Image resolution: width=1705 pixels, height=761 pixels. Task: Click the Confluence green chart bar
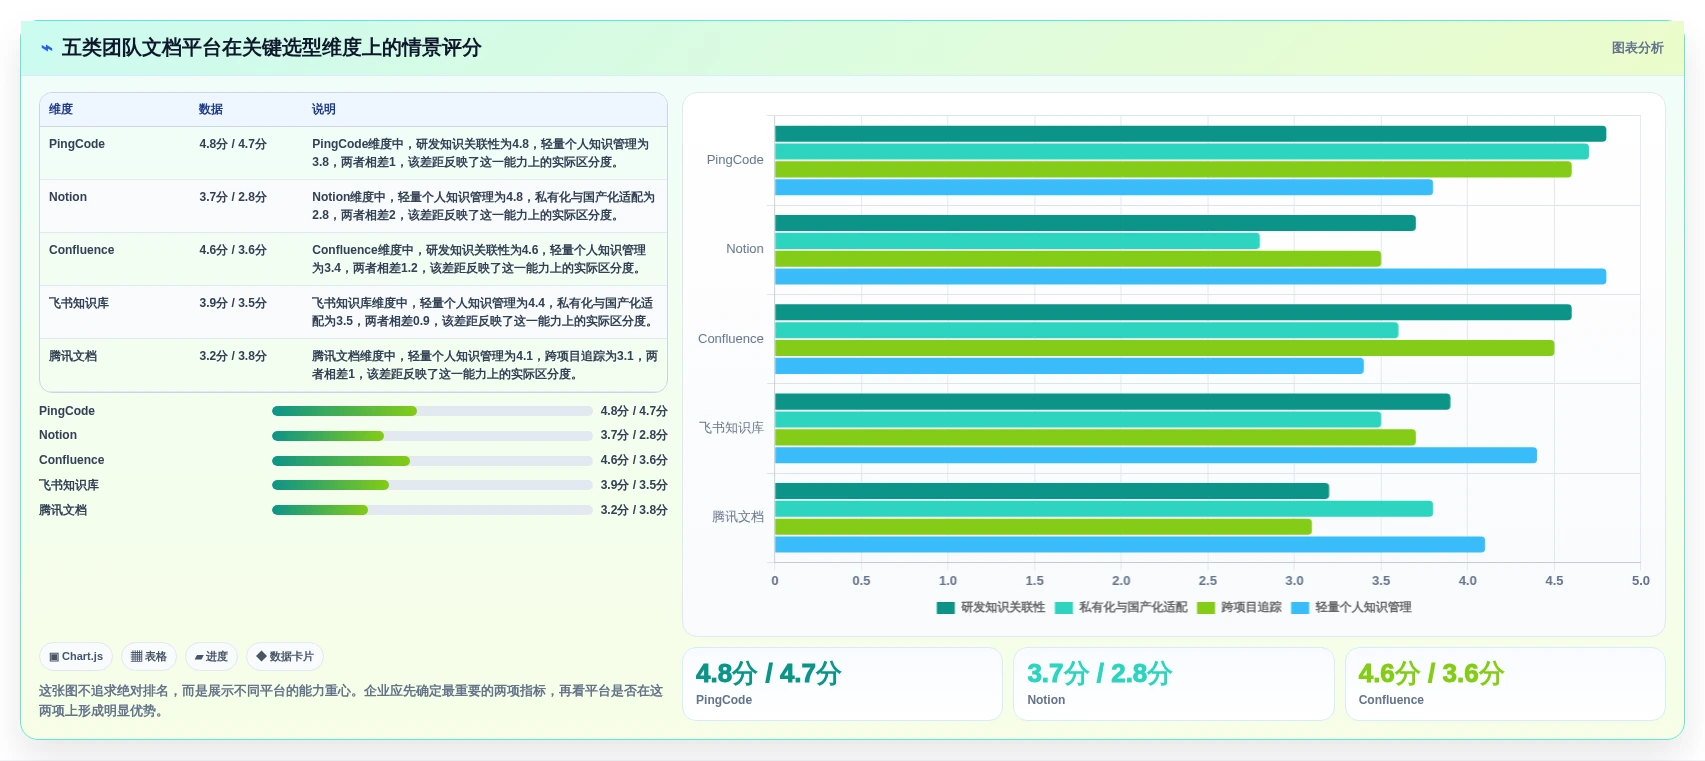(x=1164, y=348)
